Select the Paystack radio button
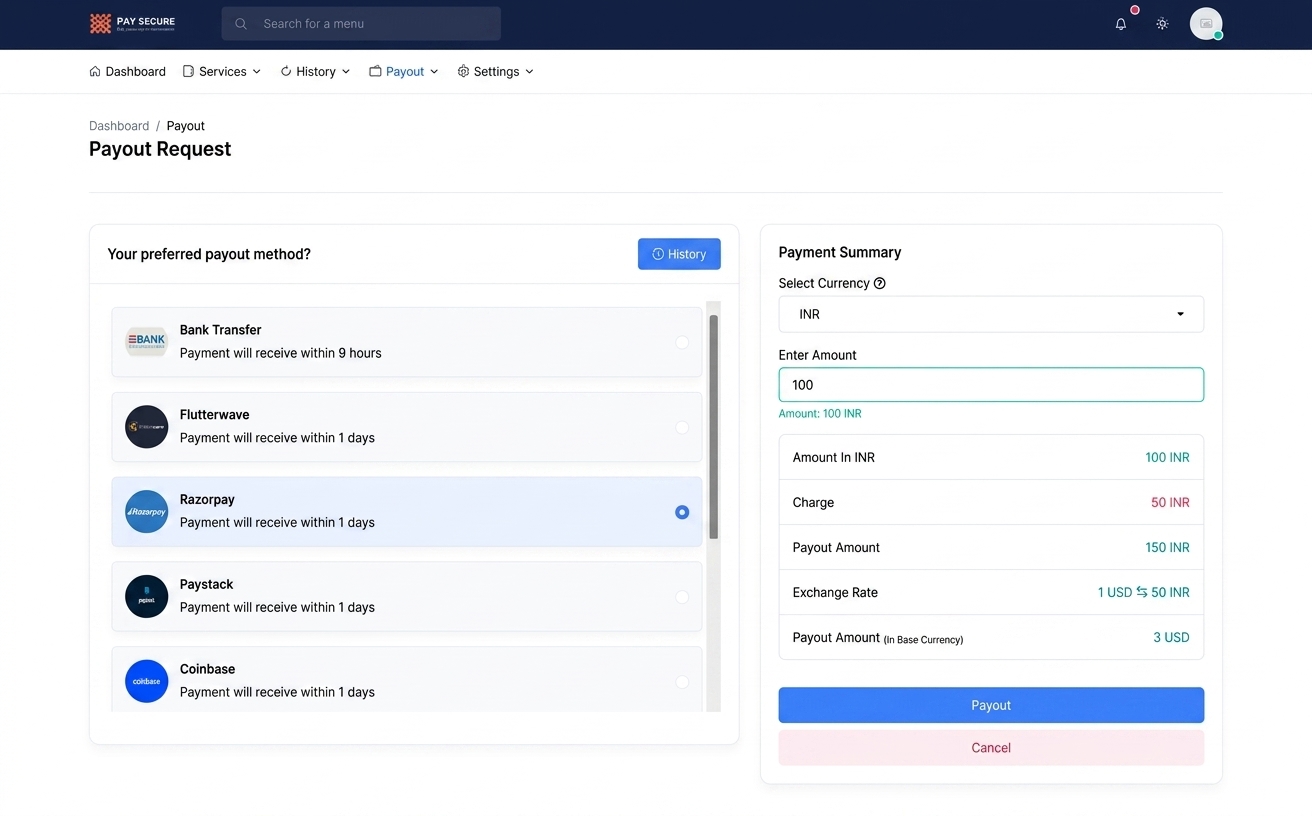Screen dimensions: 1312x816 (682, 597)
